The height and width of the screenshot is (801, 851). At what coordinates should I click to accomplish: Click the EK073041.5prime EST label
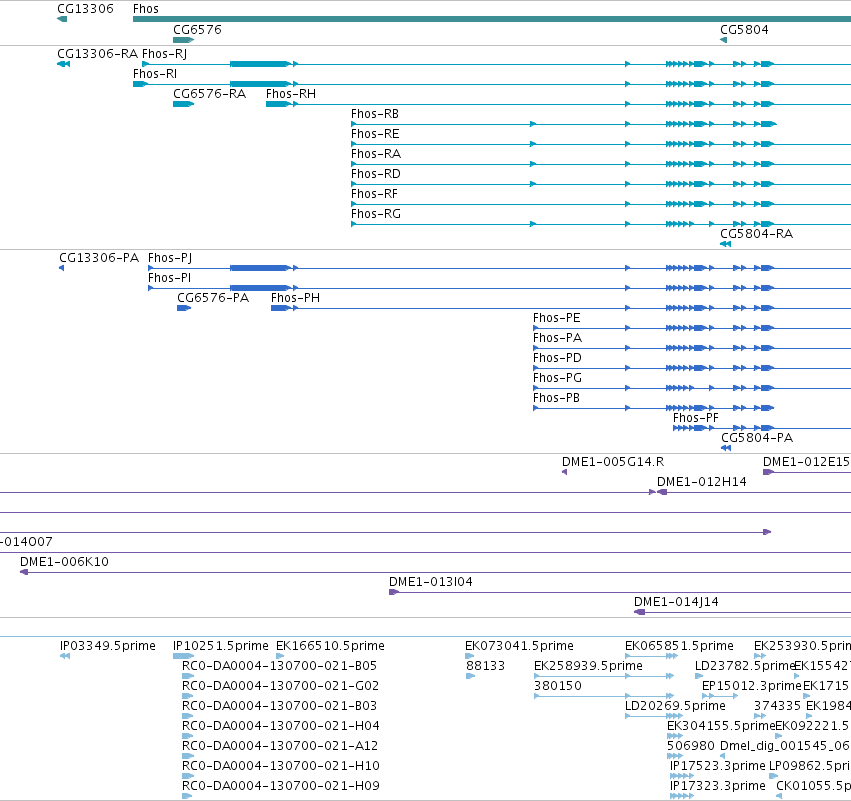[x=519, y=646]
